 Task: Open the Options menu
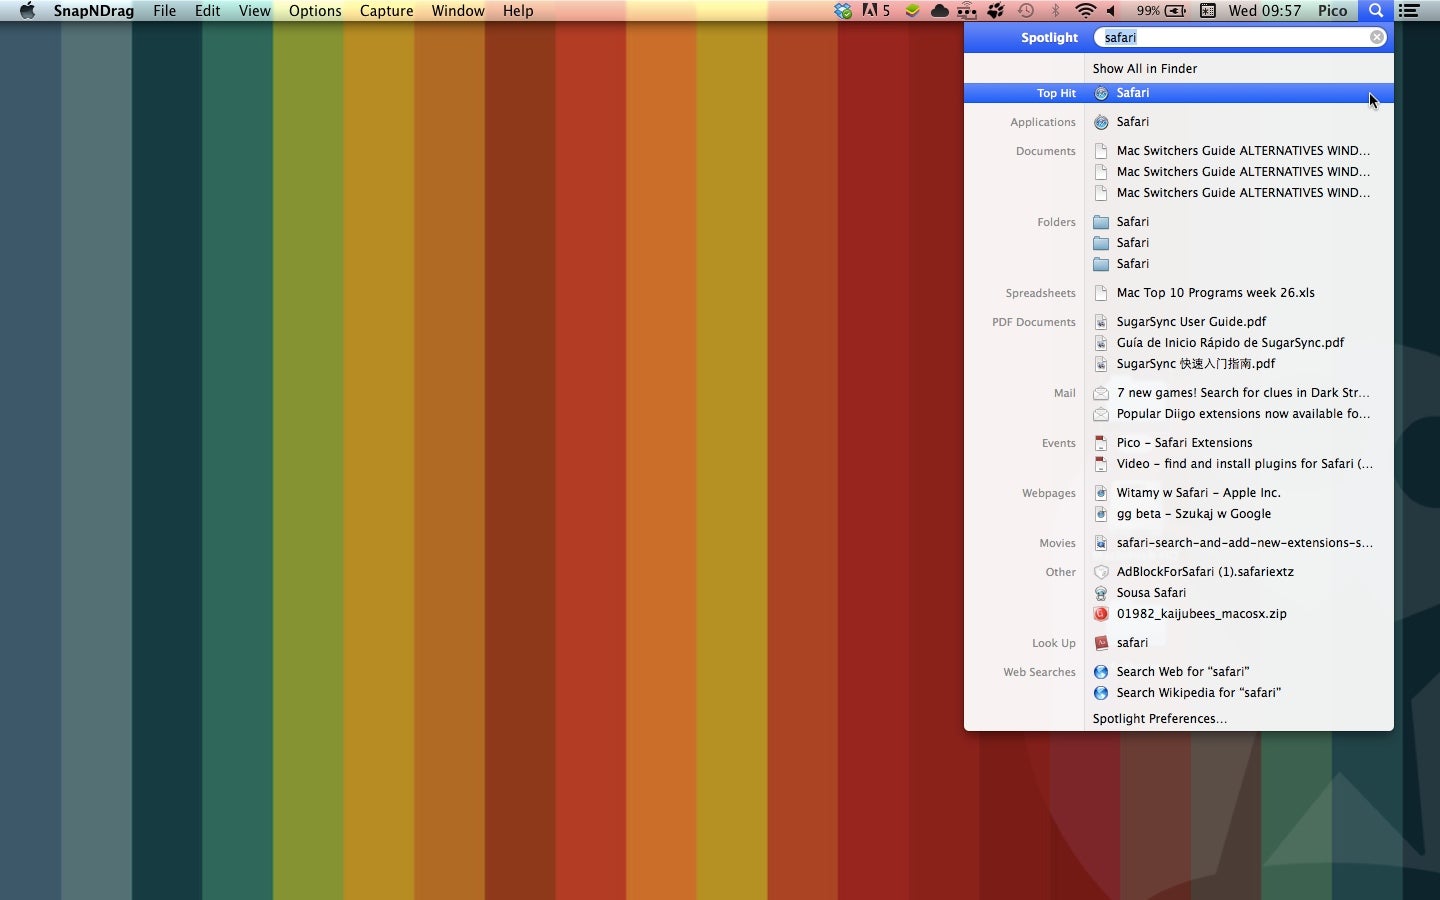pos(315,11)
